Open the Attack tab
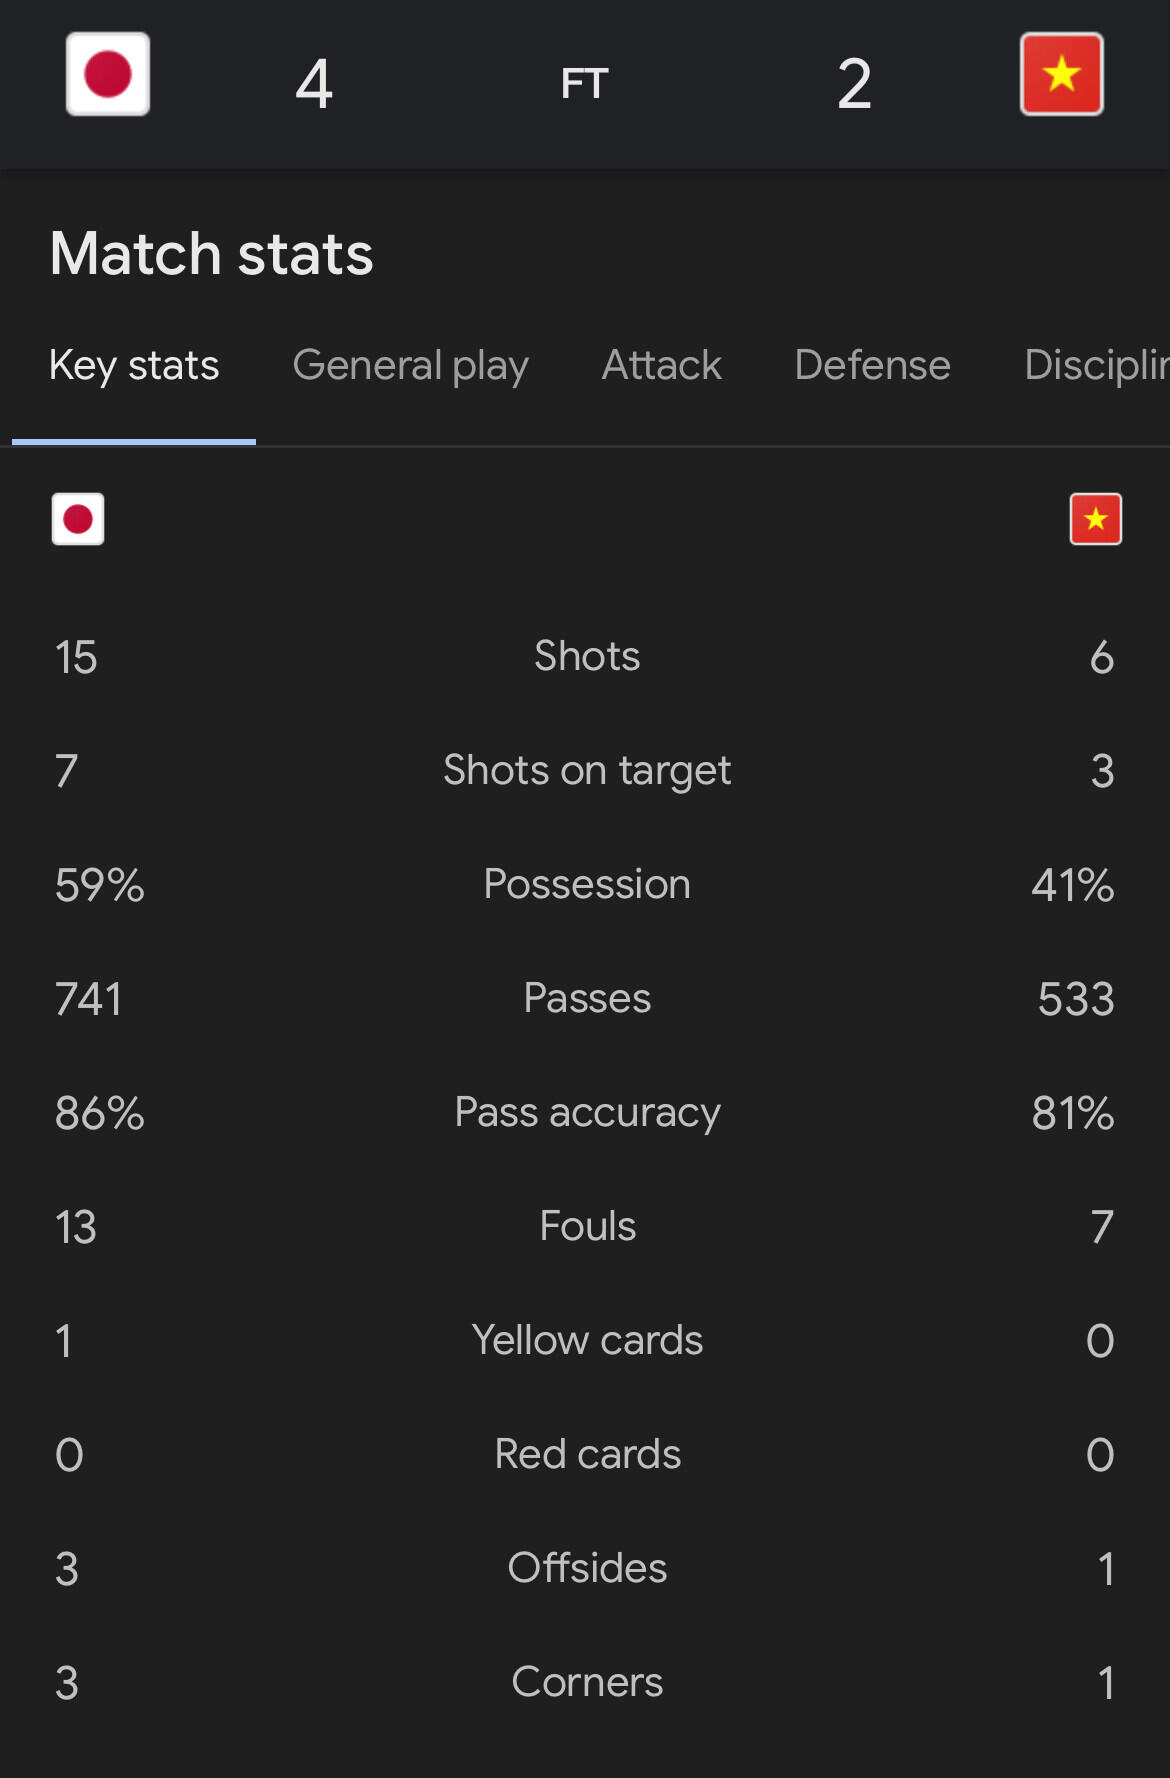The image size is (1170, 1778). 661,366
